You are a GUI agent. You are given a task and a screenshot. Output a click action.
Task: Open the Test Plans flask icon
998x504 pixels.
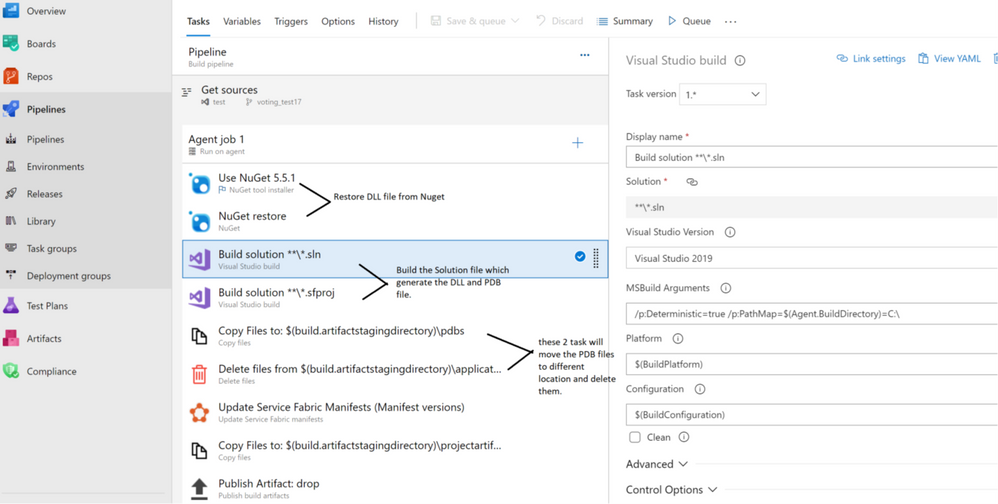[11, 305]
